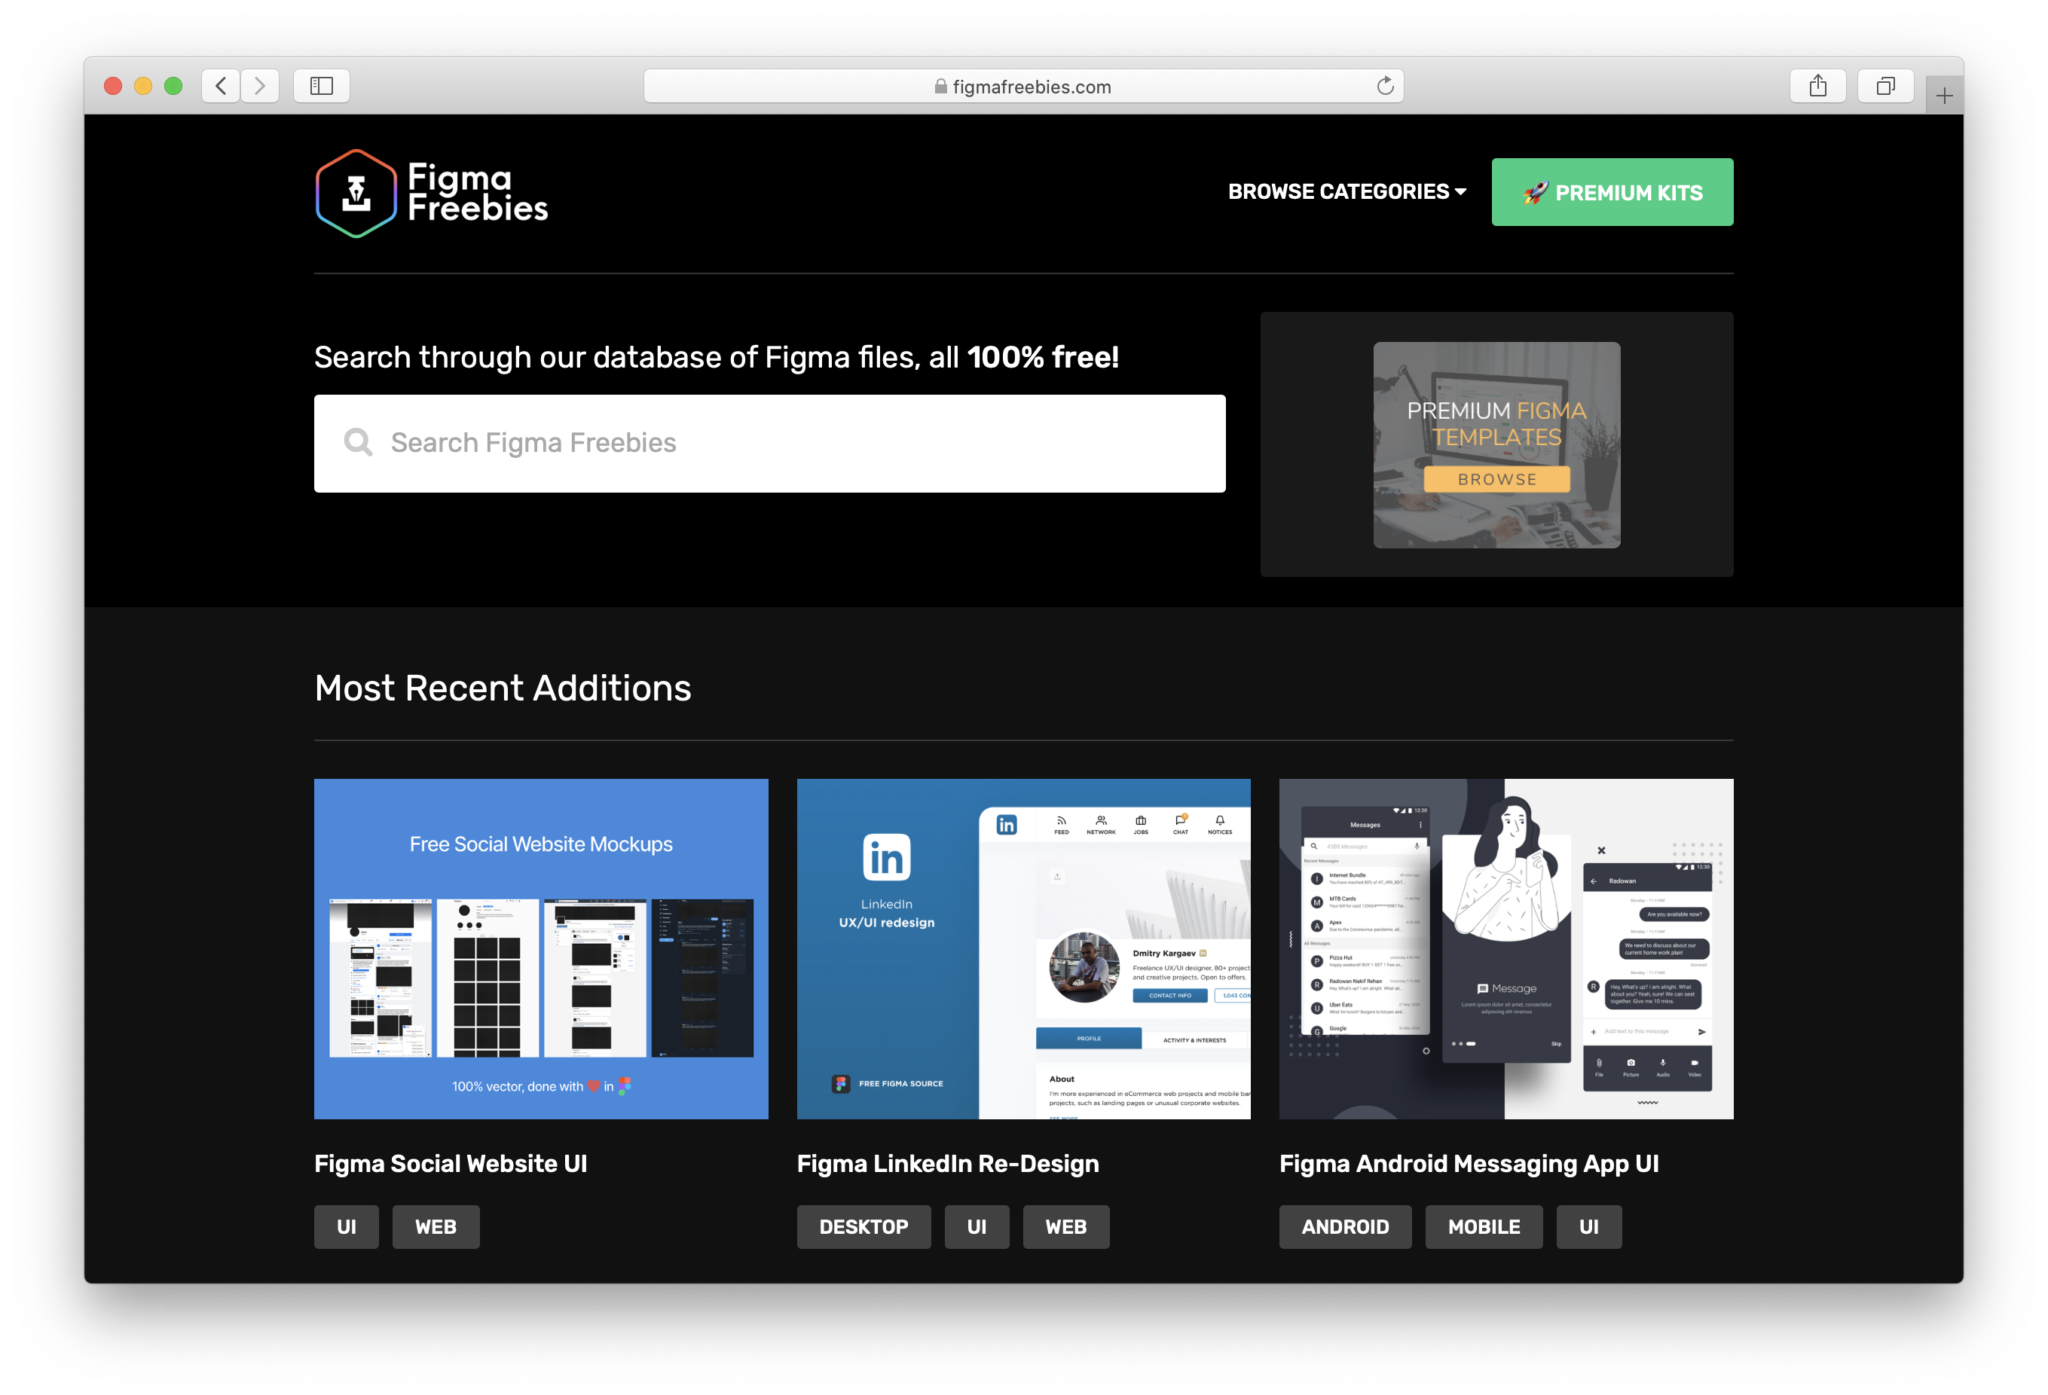Open the Figma LinkedIn Re-Design title link
Screen dimensions: 2048x1395
pos(948,1164)
